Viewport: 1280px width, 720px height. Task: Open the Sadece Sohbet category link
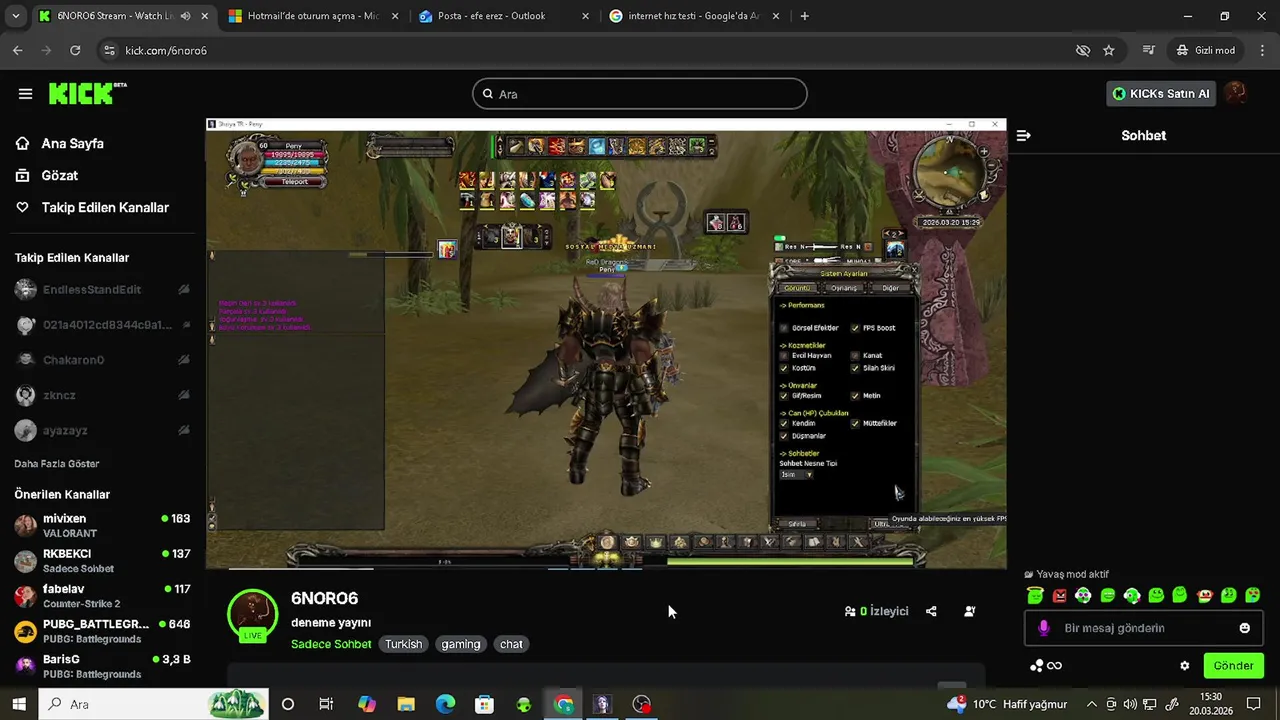331,644
